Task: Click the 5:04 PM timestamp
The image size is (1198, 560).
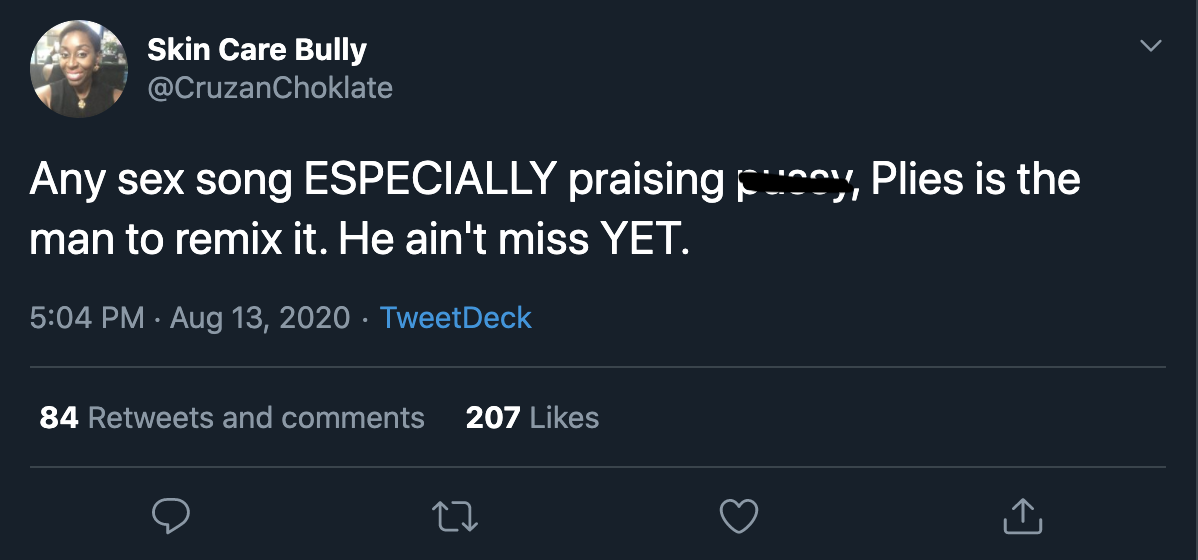Action: click(88, 318)
